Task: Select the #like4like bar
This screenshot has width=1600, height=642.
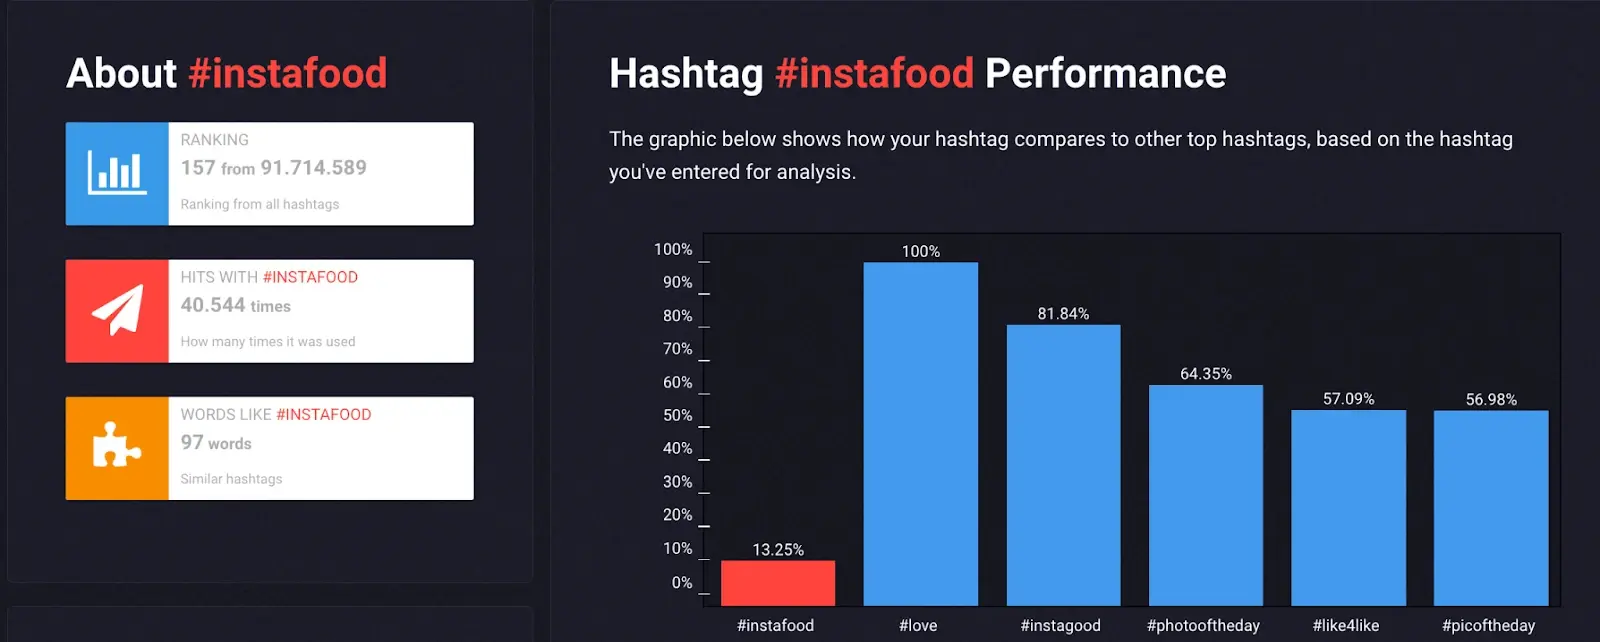Action: [1348, 505]
